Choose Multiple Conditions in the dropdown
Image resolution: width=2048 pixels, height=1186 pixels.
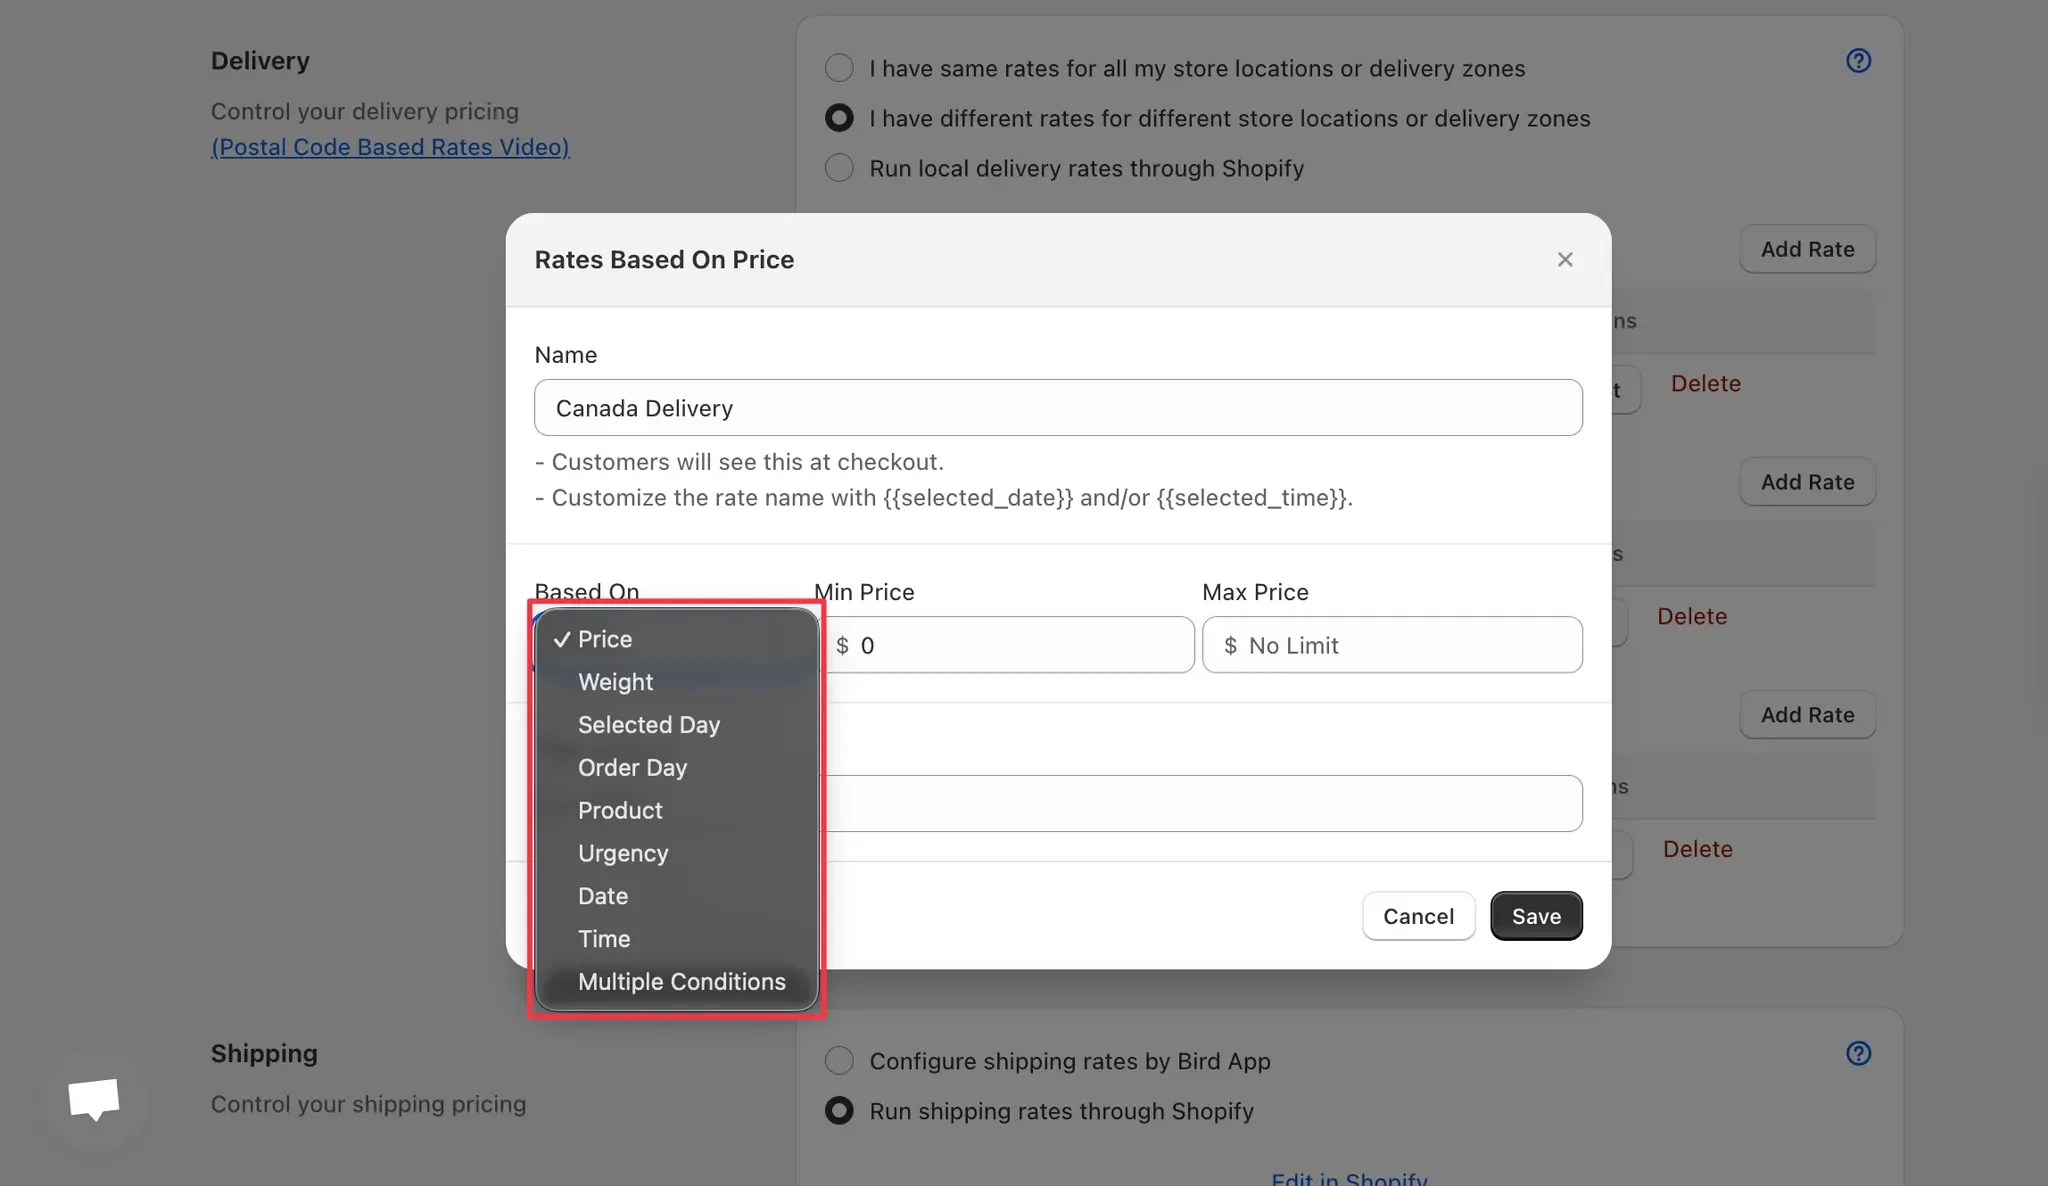pos(681,981)
